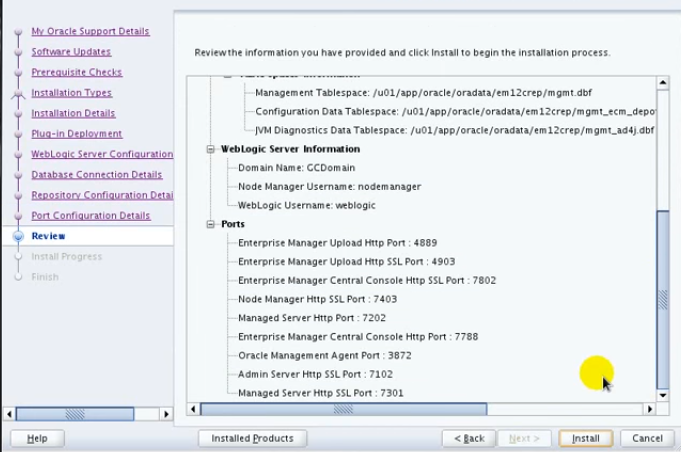Click the Software Updates step bullet
This screenshot has height=452, width=681.
pos(18,52)
